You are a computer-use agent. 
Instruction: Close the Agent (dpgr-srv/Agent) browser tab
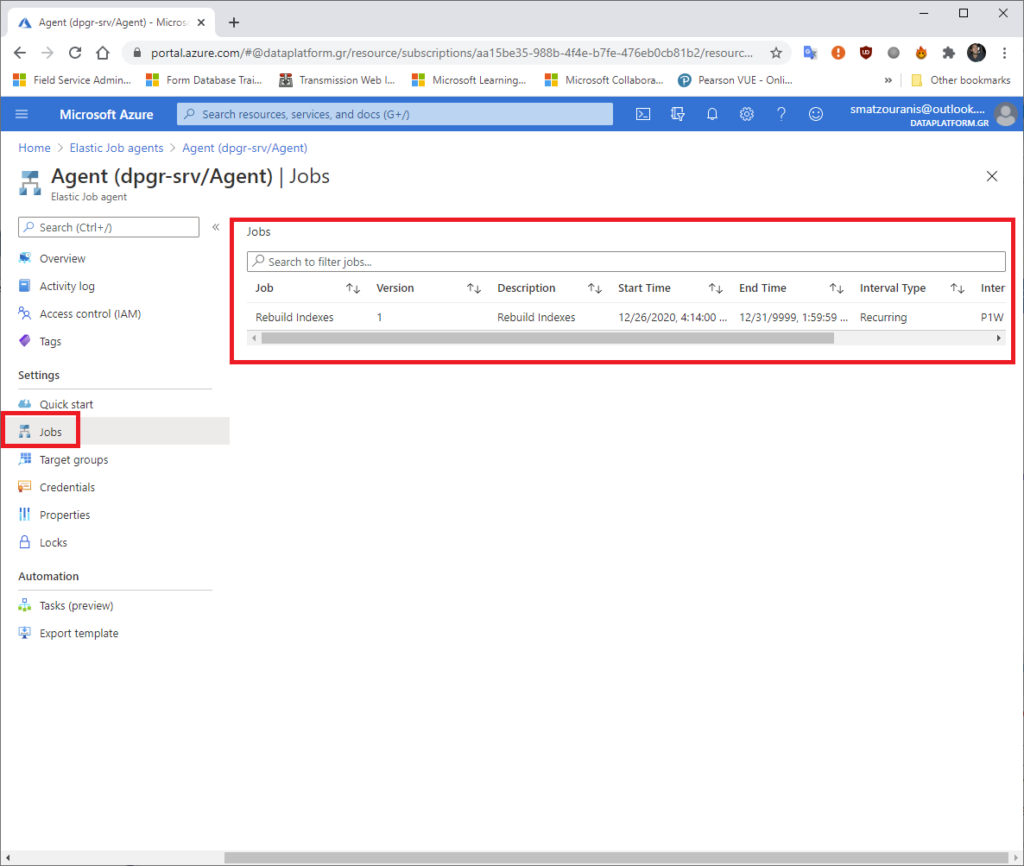pyautogui.click(x=201, y=22)
